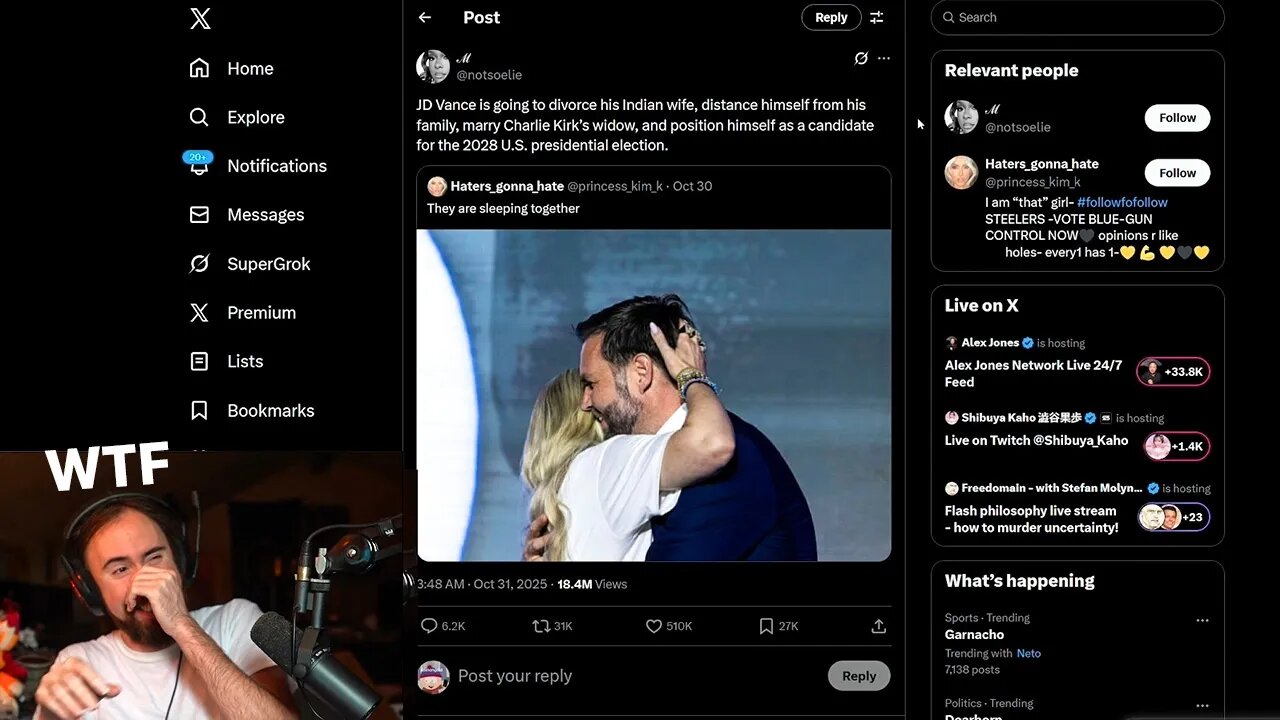Open Flash philosophy live stream
The height and width of the screenshot is (720, 1280).
[1031, 519]
